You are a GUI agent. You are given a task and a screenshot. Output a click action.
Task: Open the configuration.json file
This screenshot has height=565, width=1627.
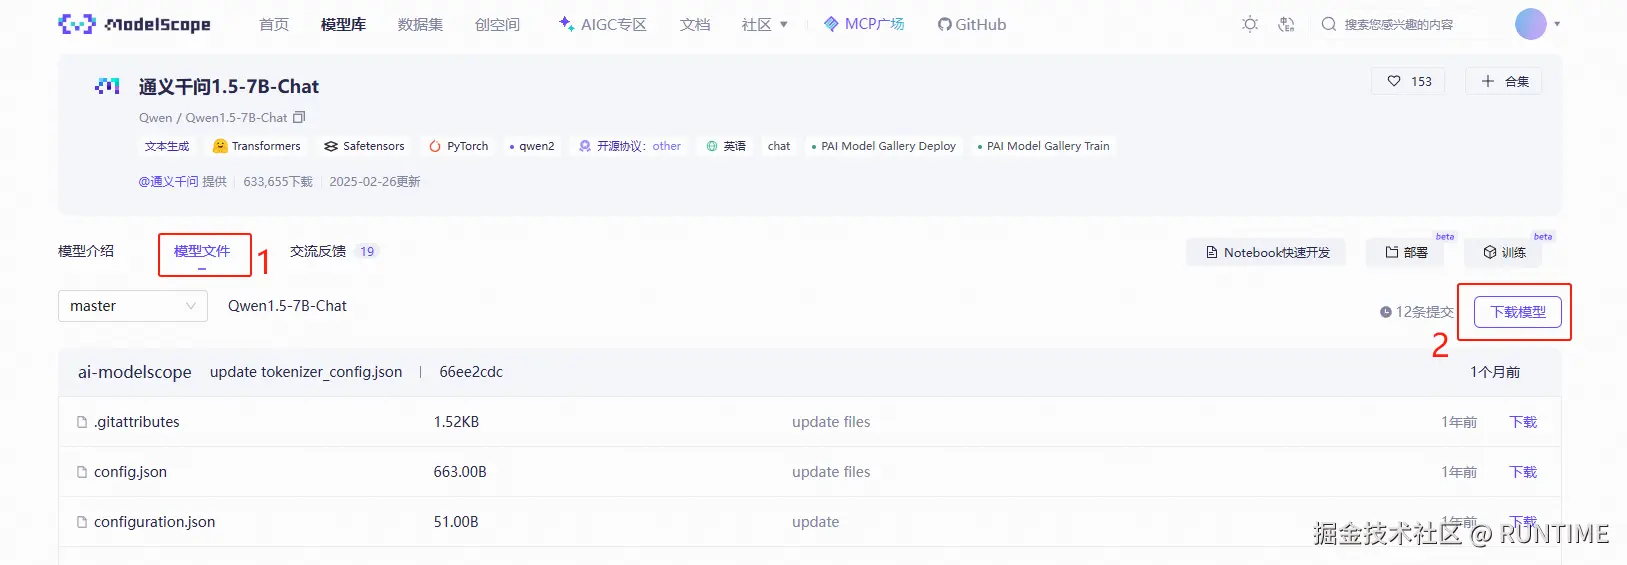click(154, 522)
